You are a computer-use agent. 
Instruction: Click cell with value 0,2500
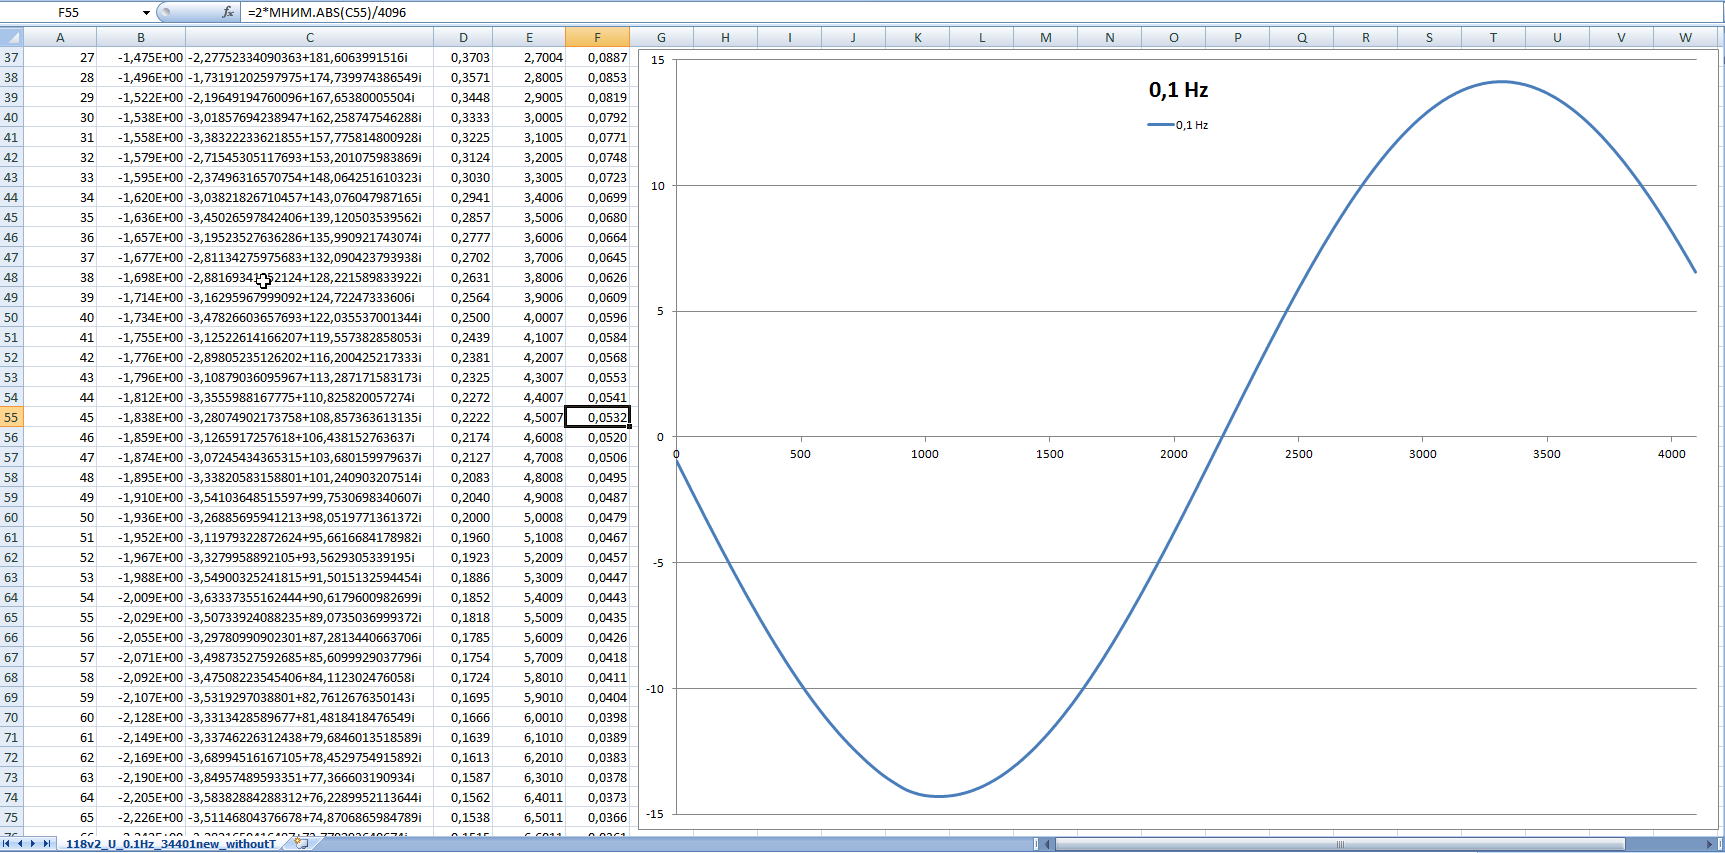pyautogui.click(x=463, y=317)
